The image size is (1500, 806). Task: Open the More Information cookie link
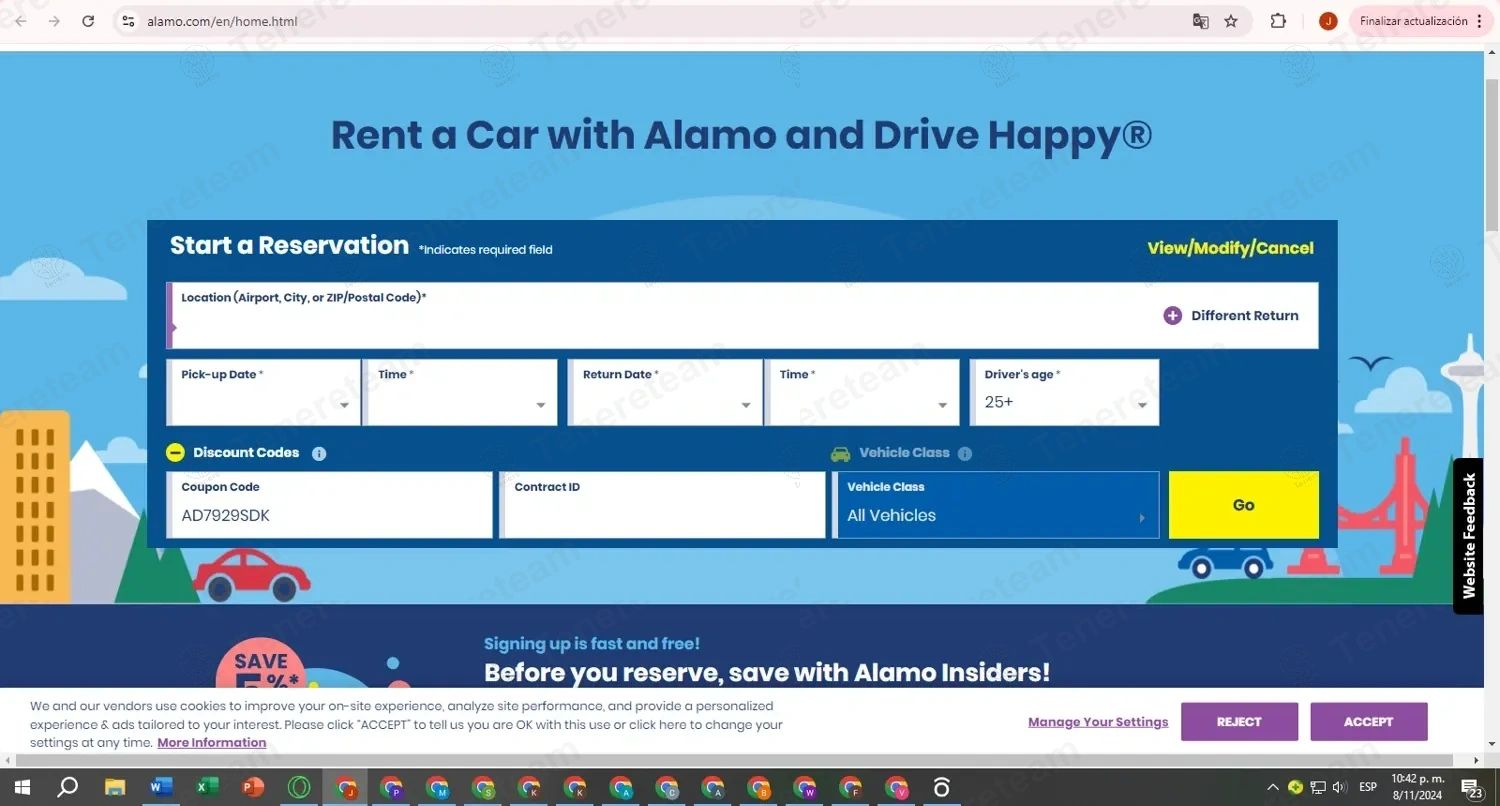212,743
